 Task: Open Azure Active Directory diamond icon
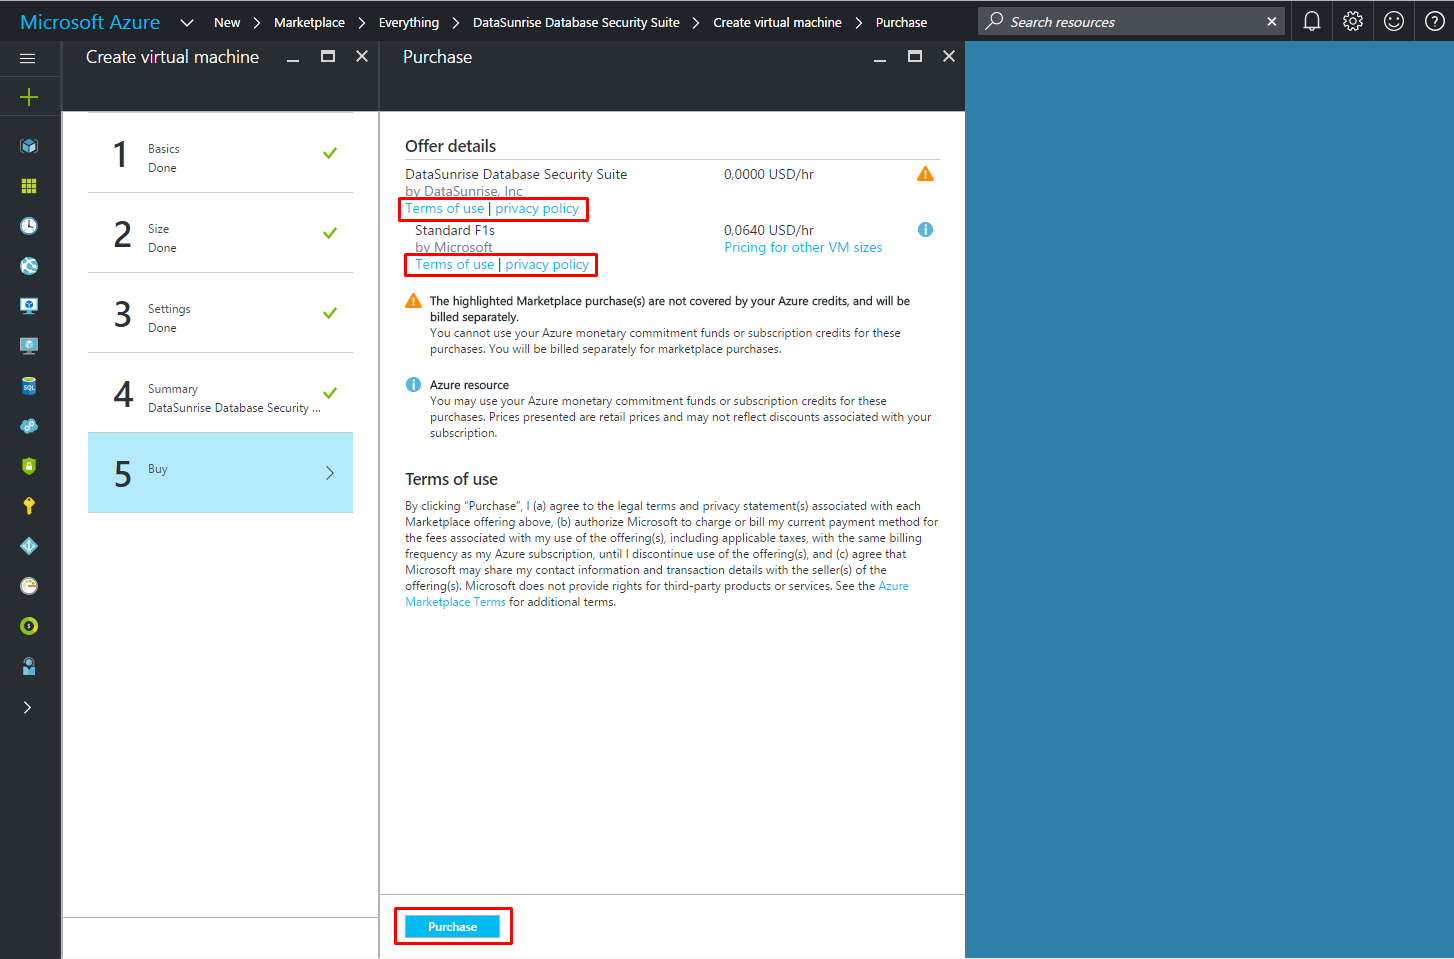click(x=29, y=546)
